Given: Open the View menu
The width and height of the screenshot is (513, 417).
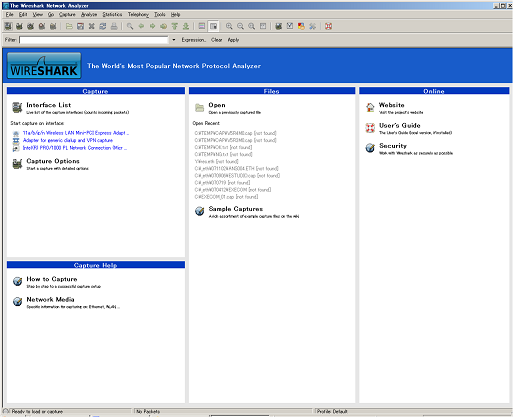Looking at the screenshot, I should pyautogui.click(x=38, y=14).
